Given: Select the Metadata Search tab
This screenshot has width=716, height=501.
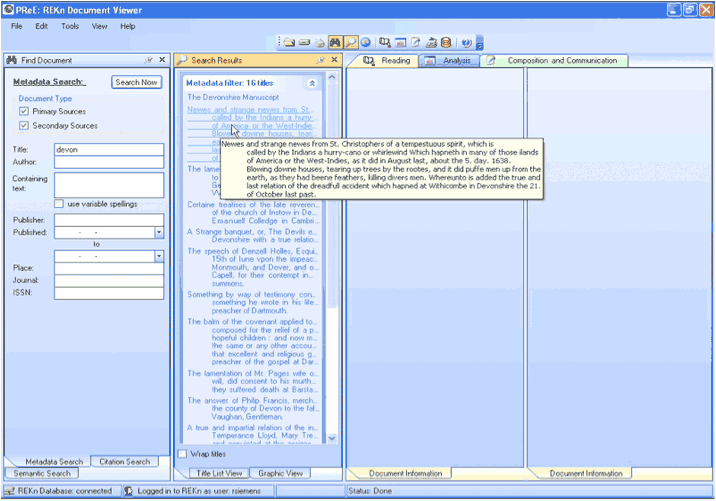Looking at the screenshot, I should pos(54,462).
